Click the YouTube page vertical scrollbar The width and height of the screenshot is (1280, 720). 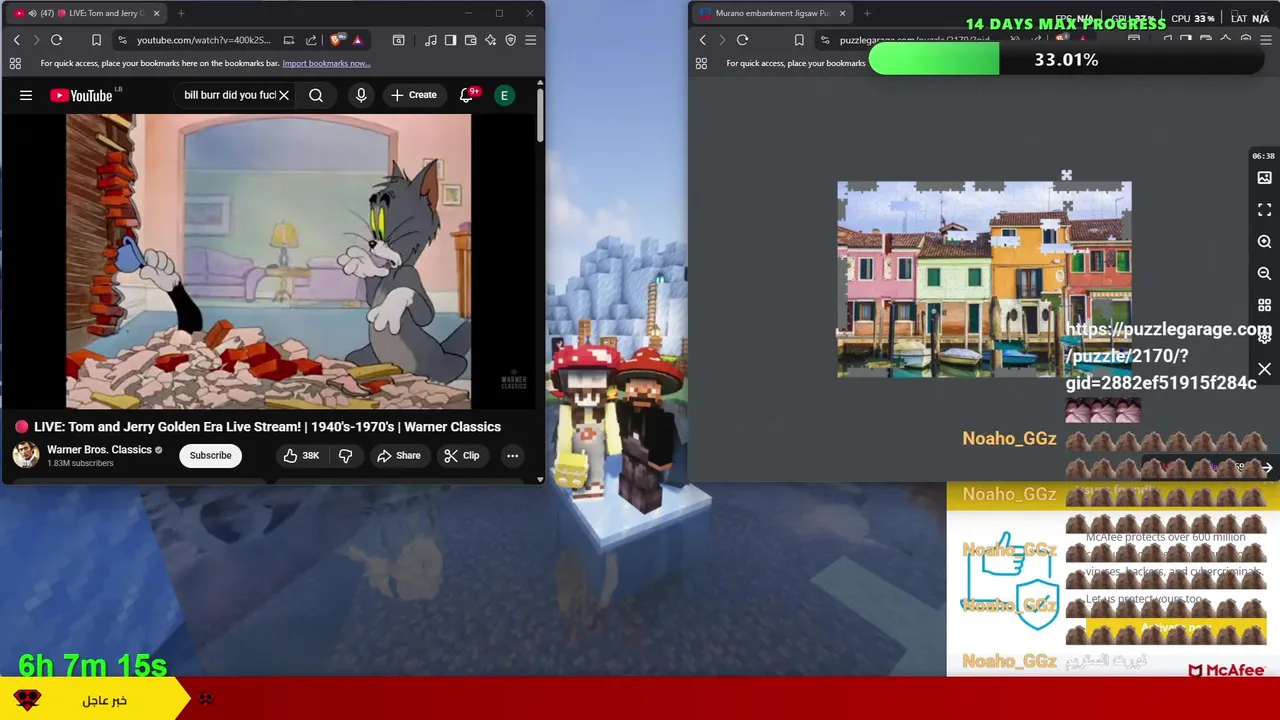[x=540, y=115]
